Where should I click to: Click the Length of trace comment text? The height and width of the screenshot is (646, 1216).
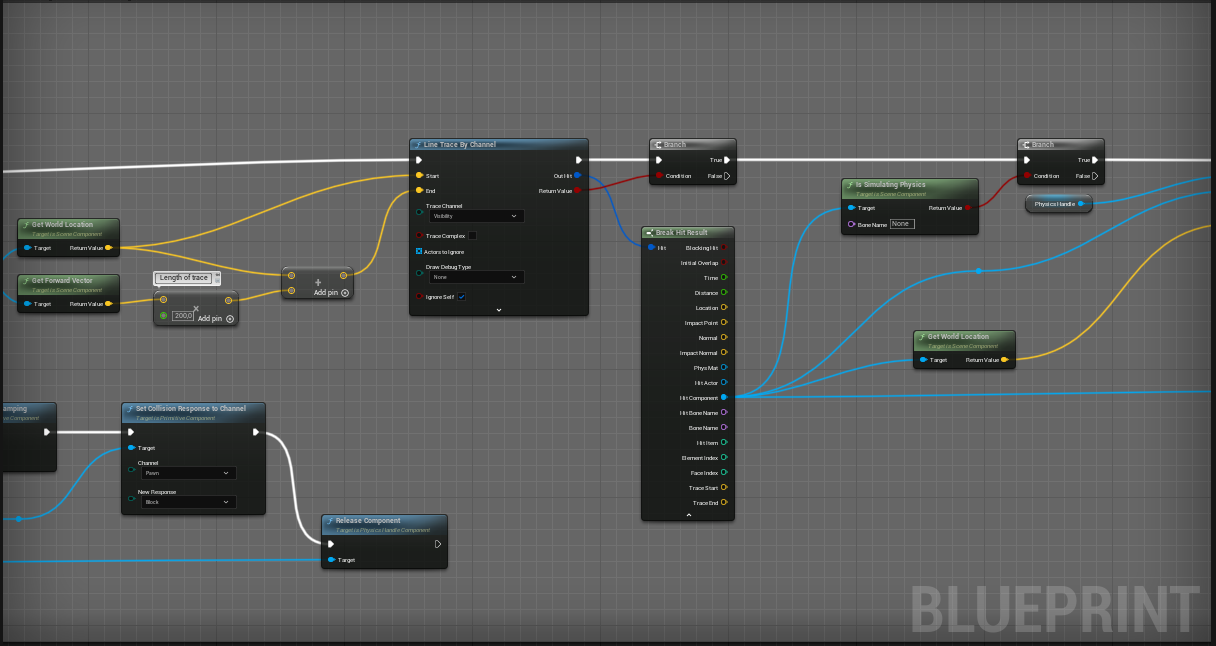click(x=184, y=277)
